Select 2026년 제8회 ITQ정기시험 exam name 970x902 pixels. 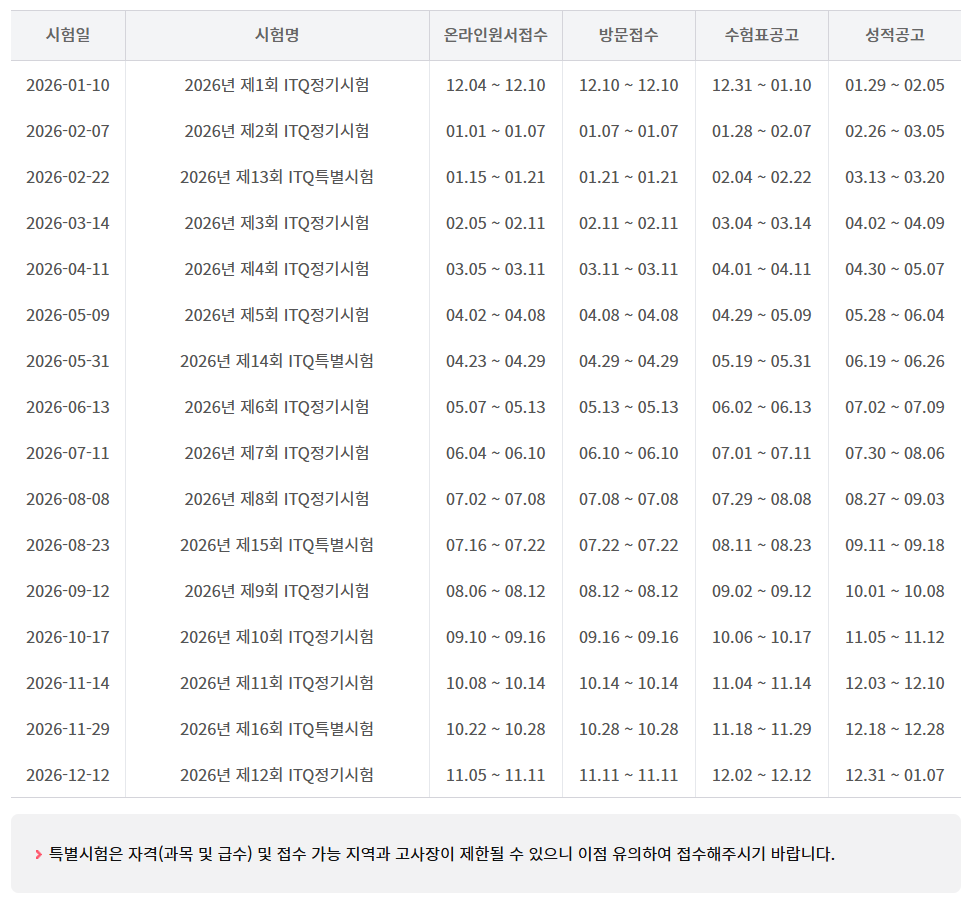[x=277, y=499]
